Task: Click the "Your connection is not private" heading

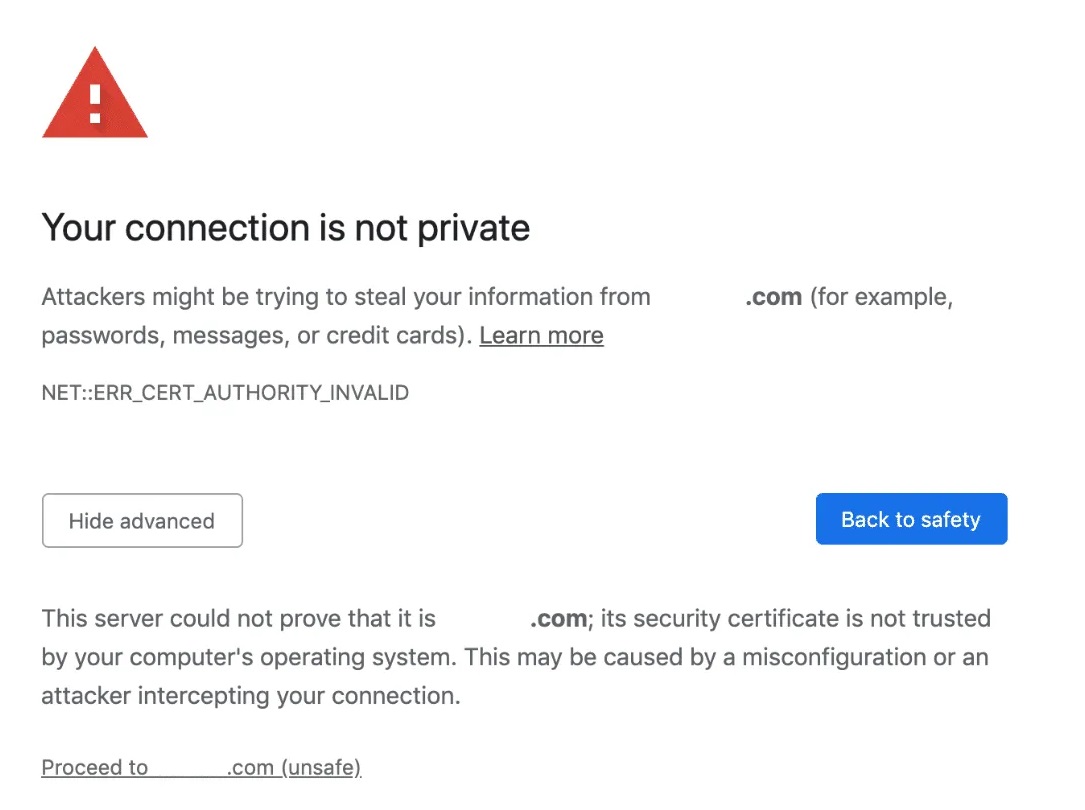Action: point(285,229)
